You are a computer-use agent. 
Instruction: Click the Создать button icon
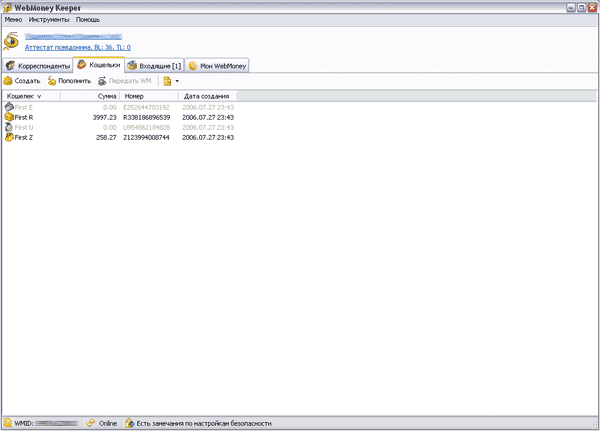click(8, 81)
